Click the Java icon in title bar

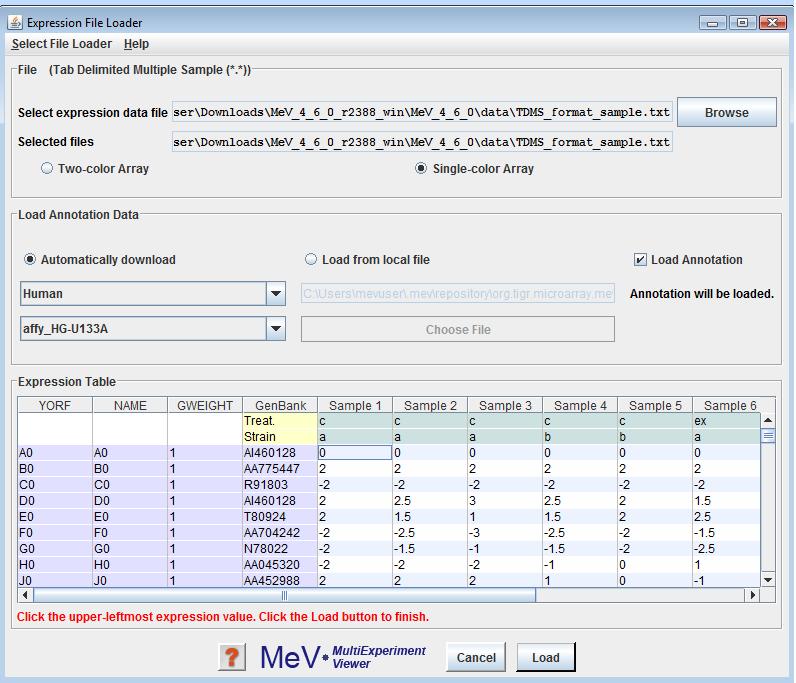(15, 22)
